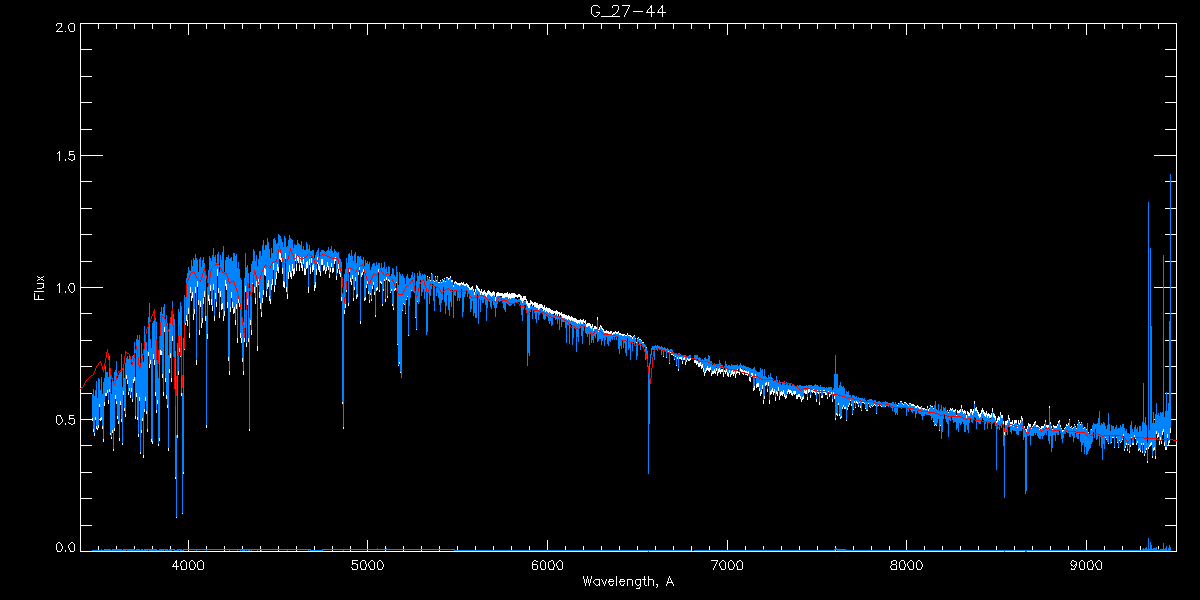Click the 9000 wavelength tick label
Viewport: 1200px width, 600px height.
click(x=1087, y=565)
